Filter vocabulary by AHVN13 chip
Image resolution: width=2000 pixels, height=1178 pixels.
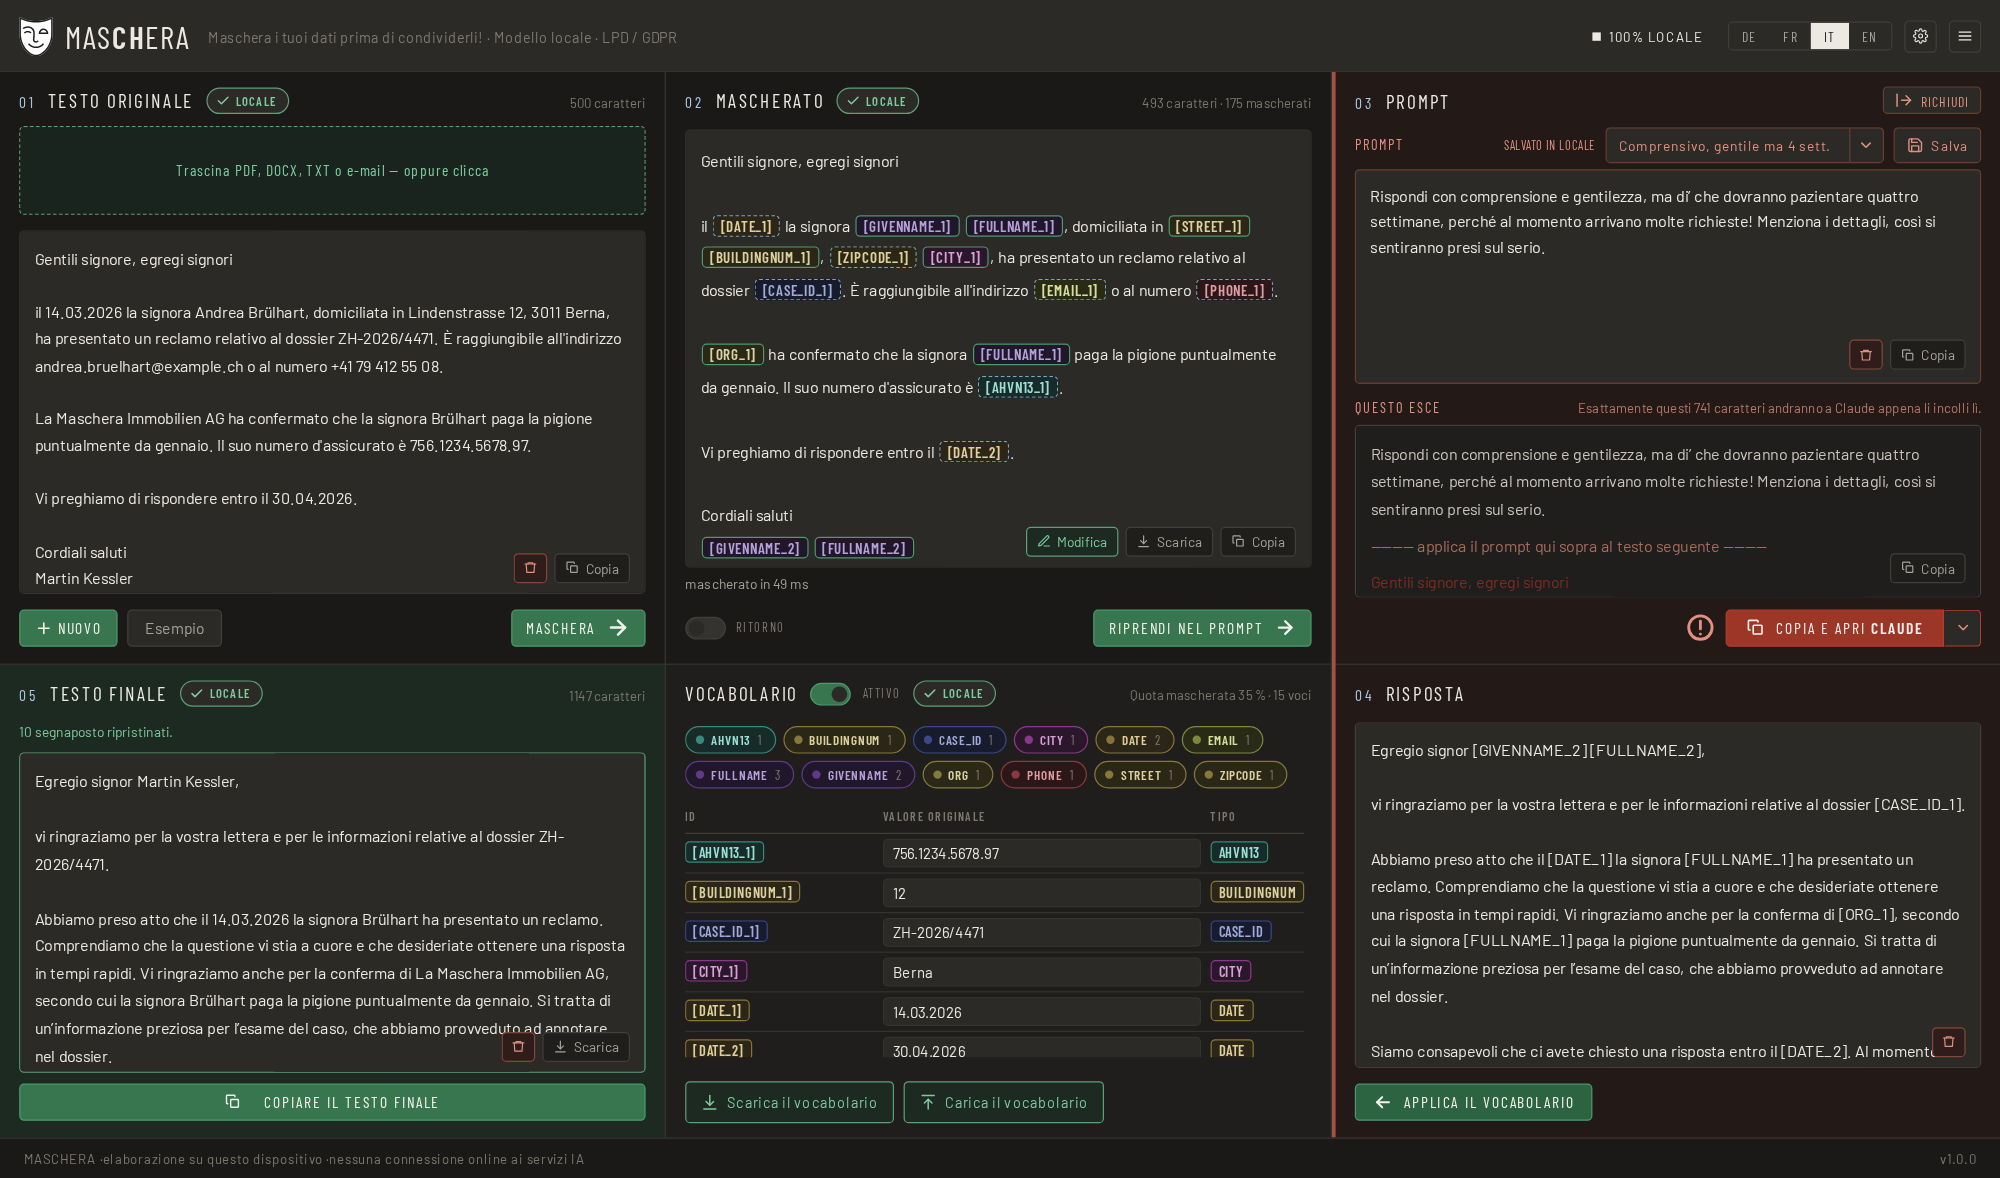(730, 740)
